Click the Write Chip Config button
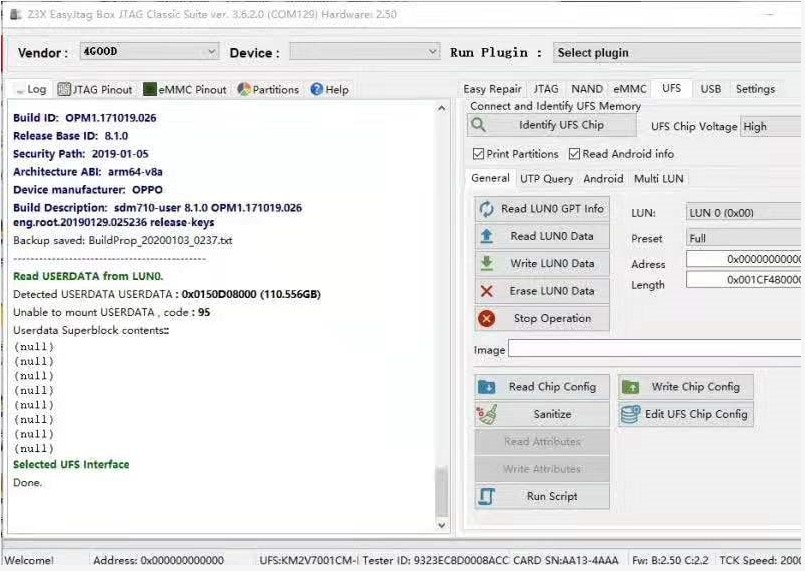Image resolution: width=805 pixels, height=571 pixels. click(686, 387)
